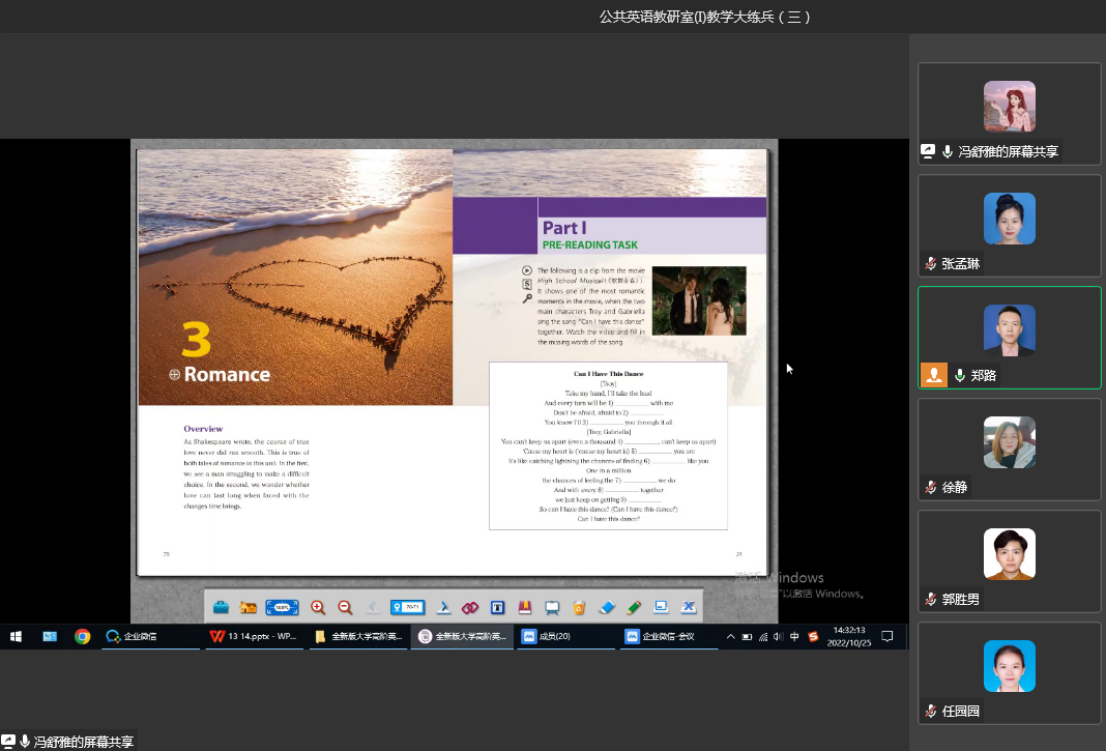Pick the green pencil drawing tool

[x=634, y=607]
